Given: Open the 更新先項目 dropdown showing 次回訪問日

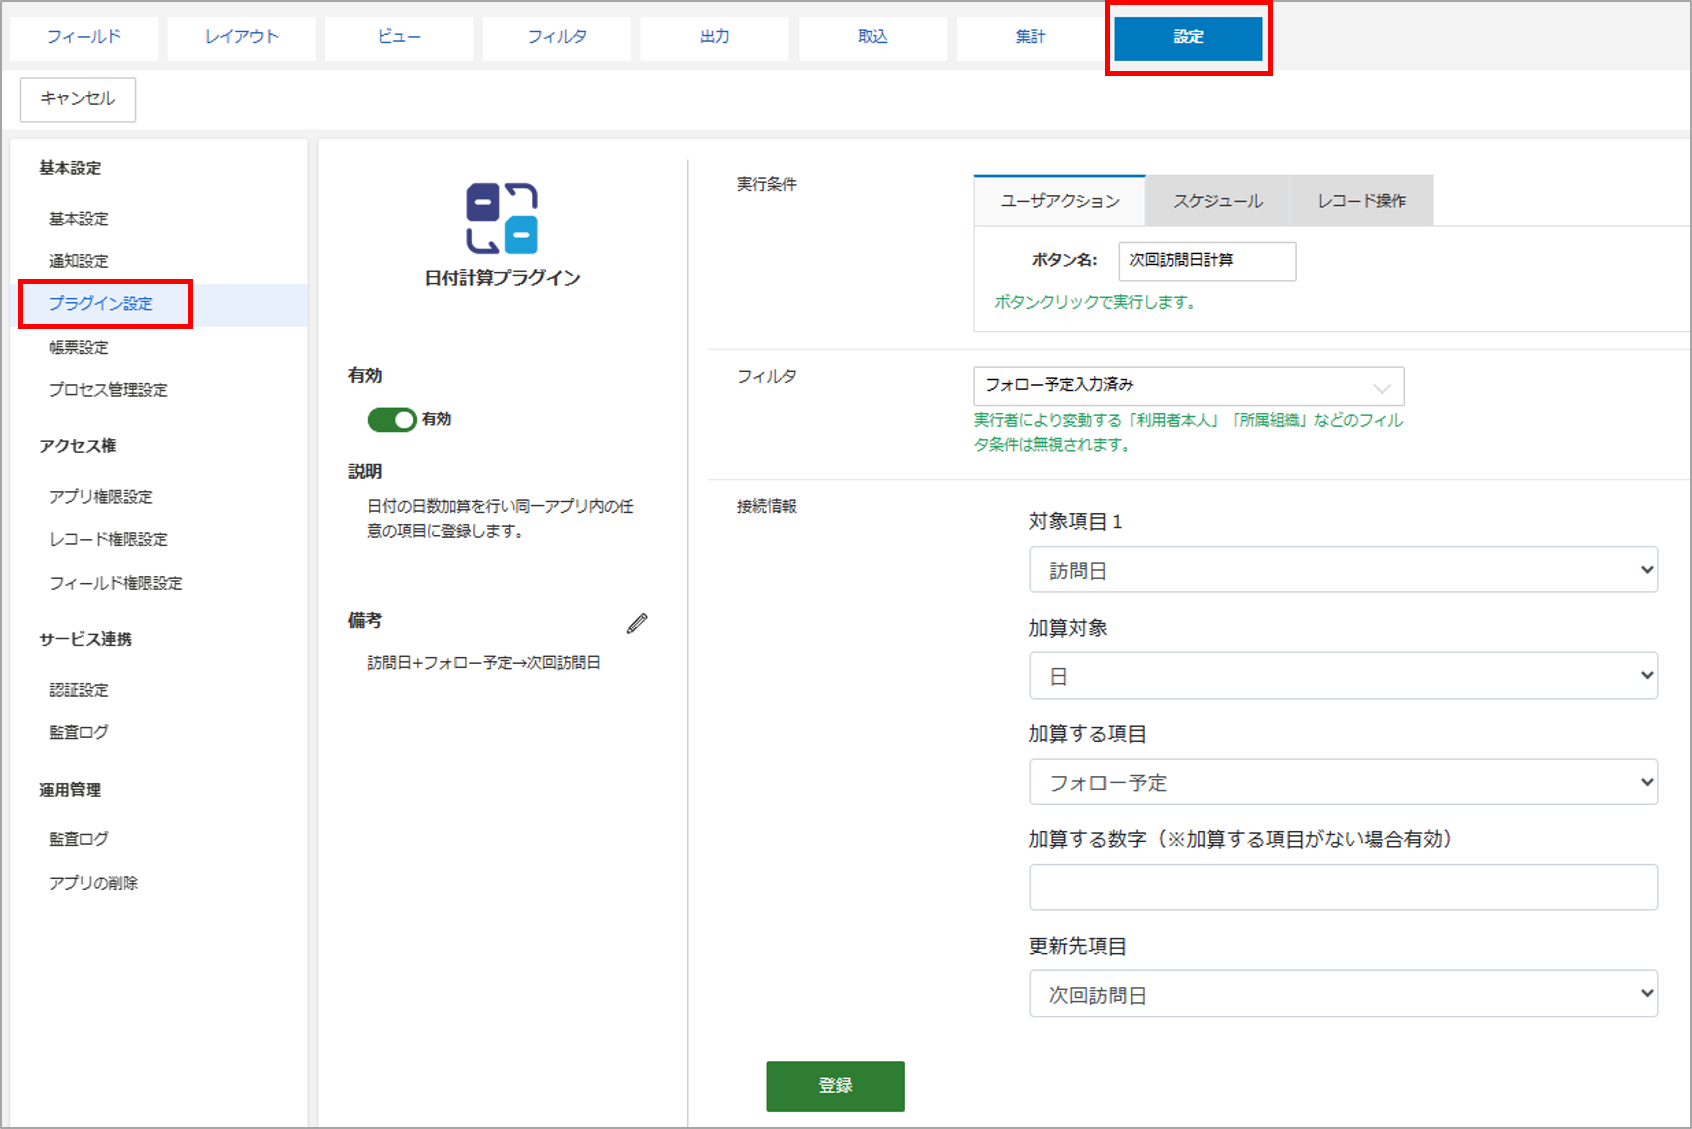Looking at the screenshot, I should [1343, 994].
